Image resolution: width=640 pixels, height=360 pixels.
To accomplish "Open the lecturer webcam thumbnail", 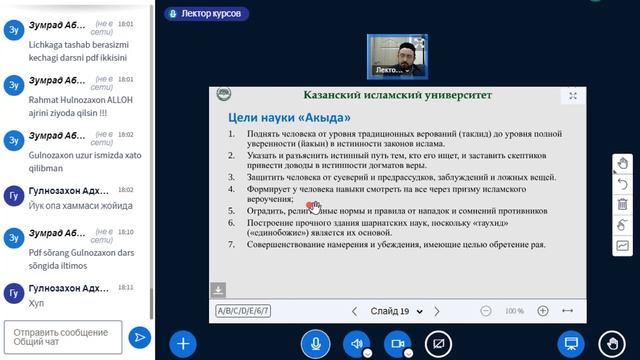I will point(398,57).
